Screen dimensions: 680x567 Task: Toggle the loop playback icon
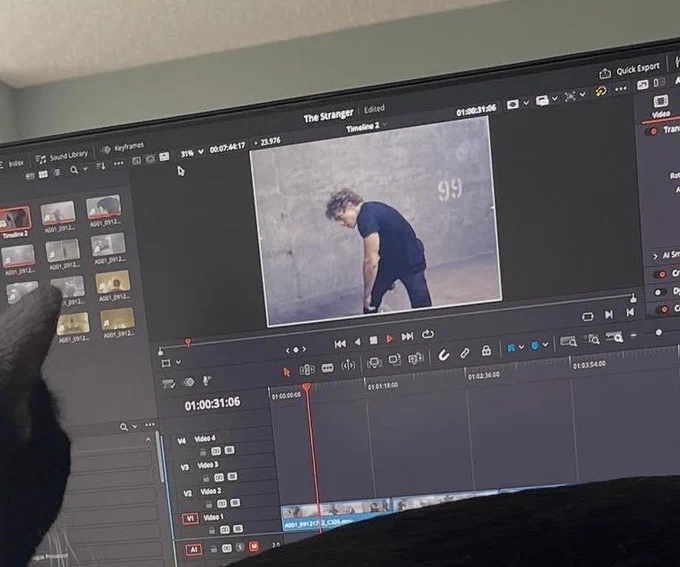coord(428,334)
